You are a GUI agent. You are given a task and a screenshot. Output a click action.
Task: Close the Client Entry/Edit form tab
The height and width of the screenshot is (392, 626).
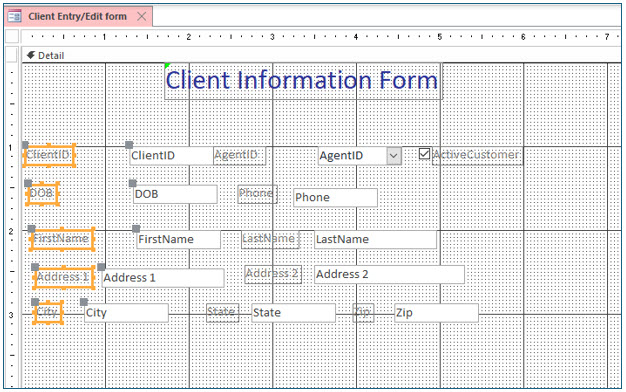[141, 16]
